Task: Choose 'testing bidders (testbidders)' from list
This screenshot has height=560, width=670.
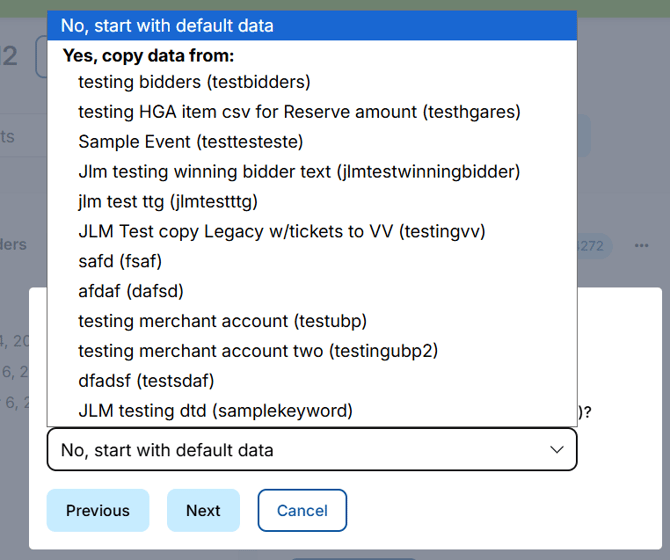Action: pos(194,82)
